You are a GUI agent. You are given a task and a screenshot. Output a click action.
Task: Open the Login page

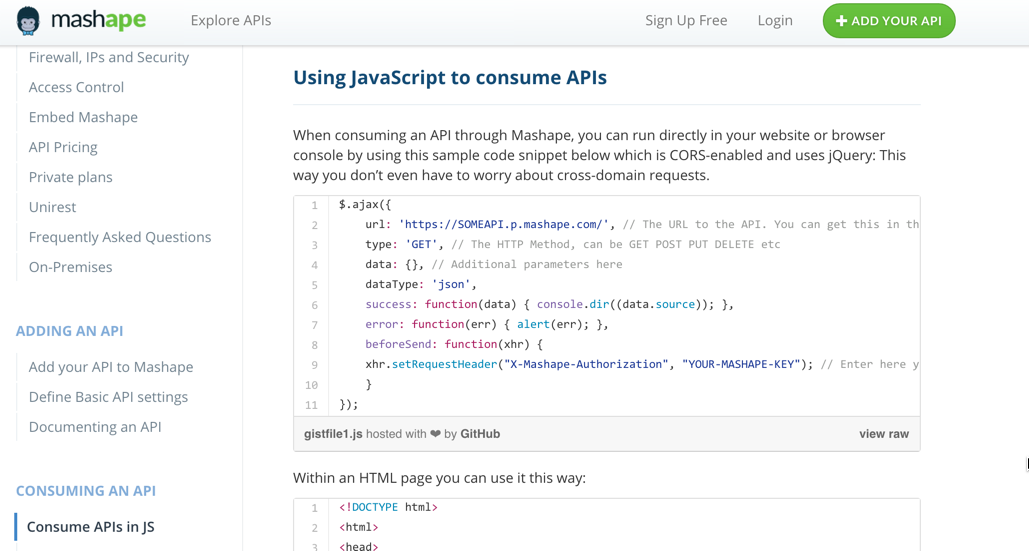pyautogui.click(x=774, y=20)
